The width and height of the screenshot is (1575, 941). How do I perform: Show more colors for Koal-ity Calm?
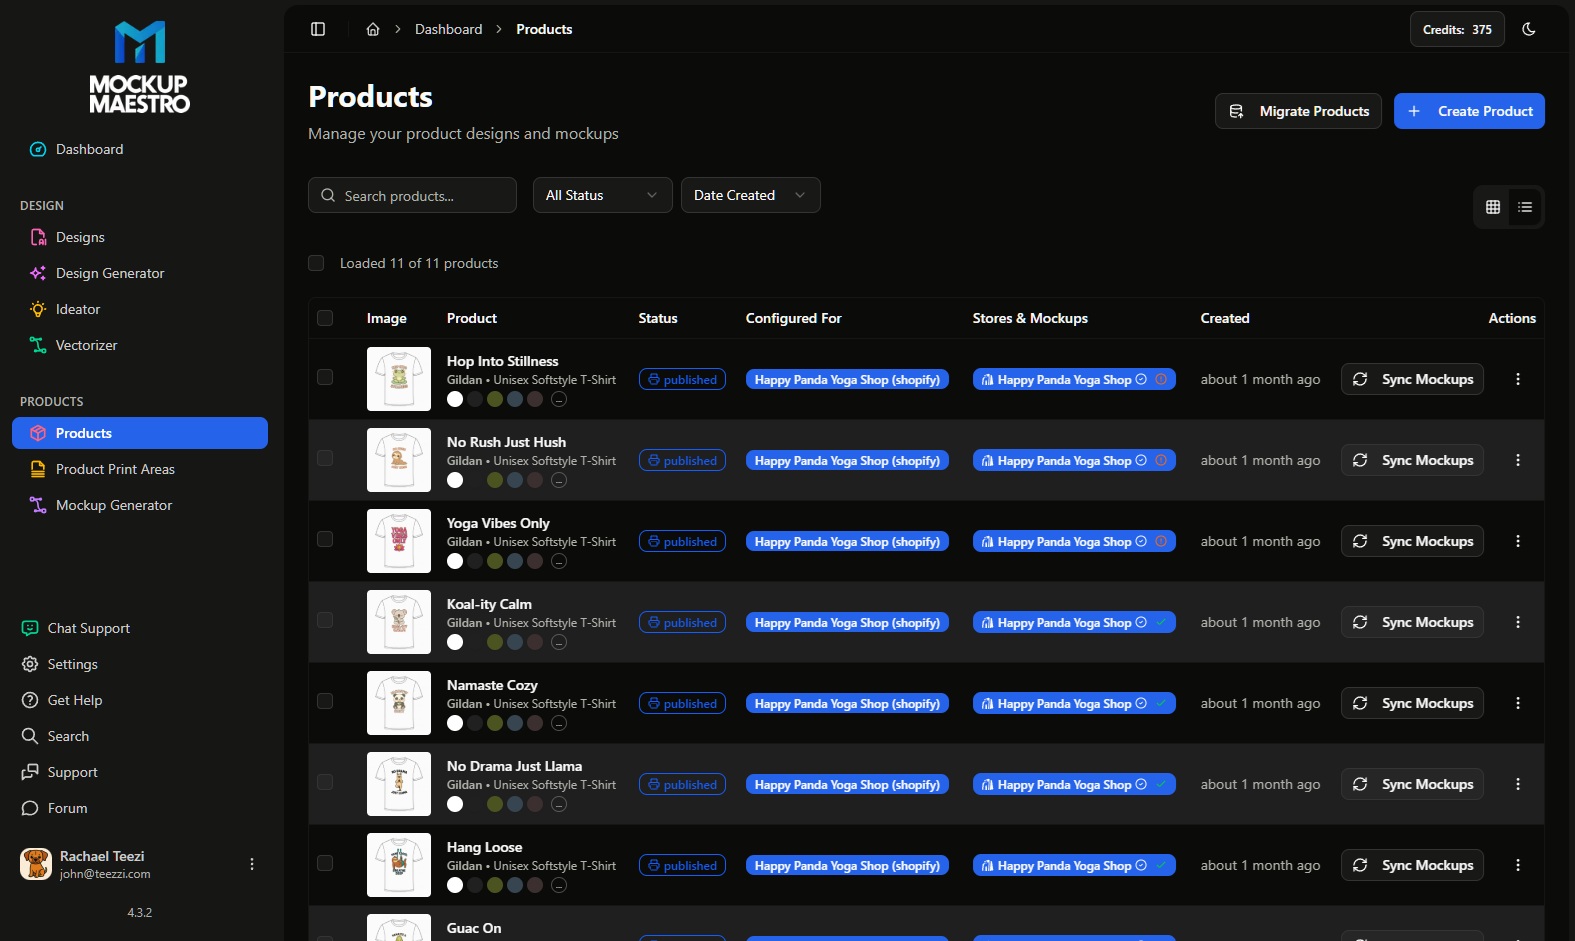click(x=559, y=642)
